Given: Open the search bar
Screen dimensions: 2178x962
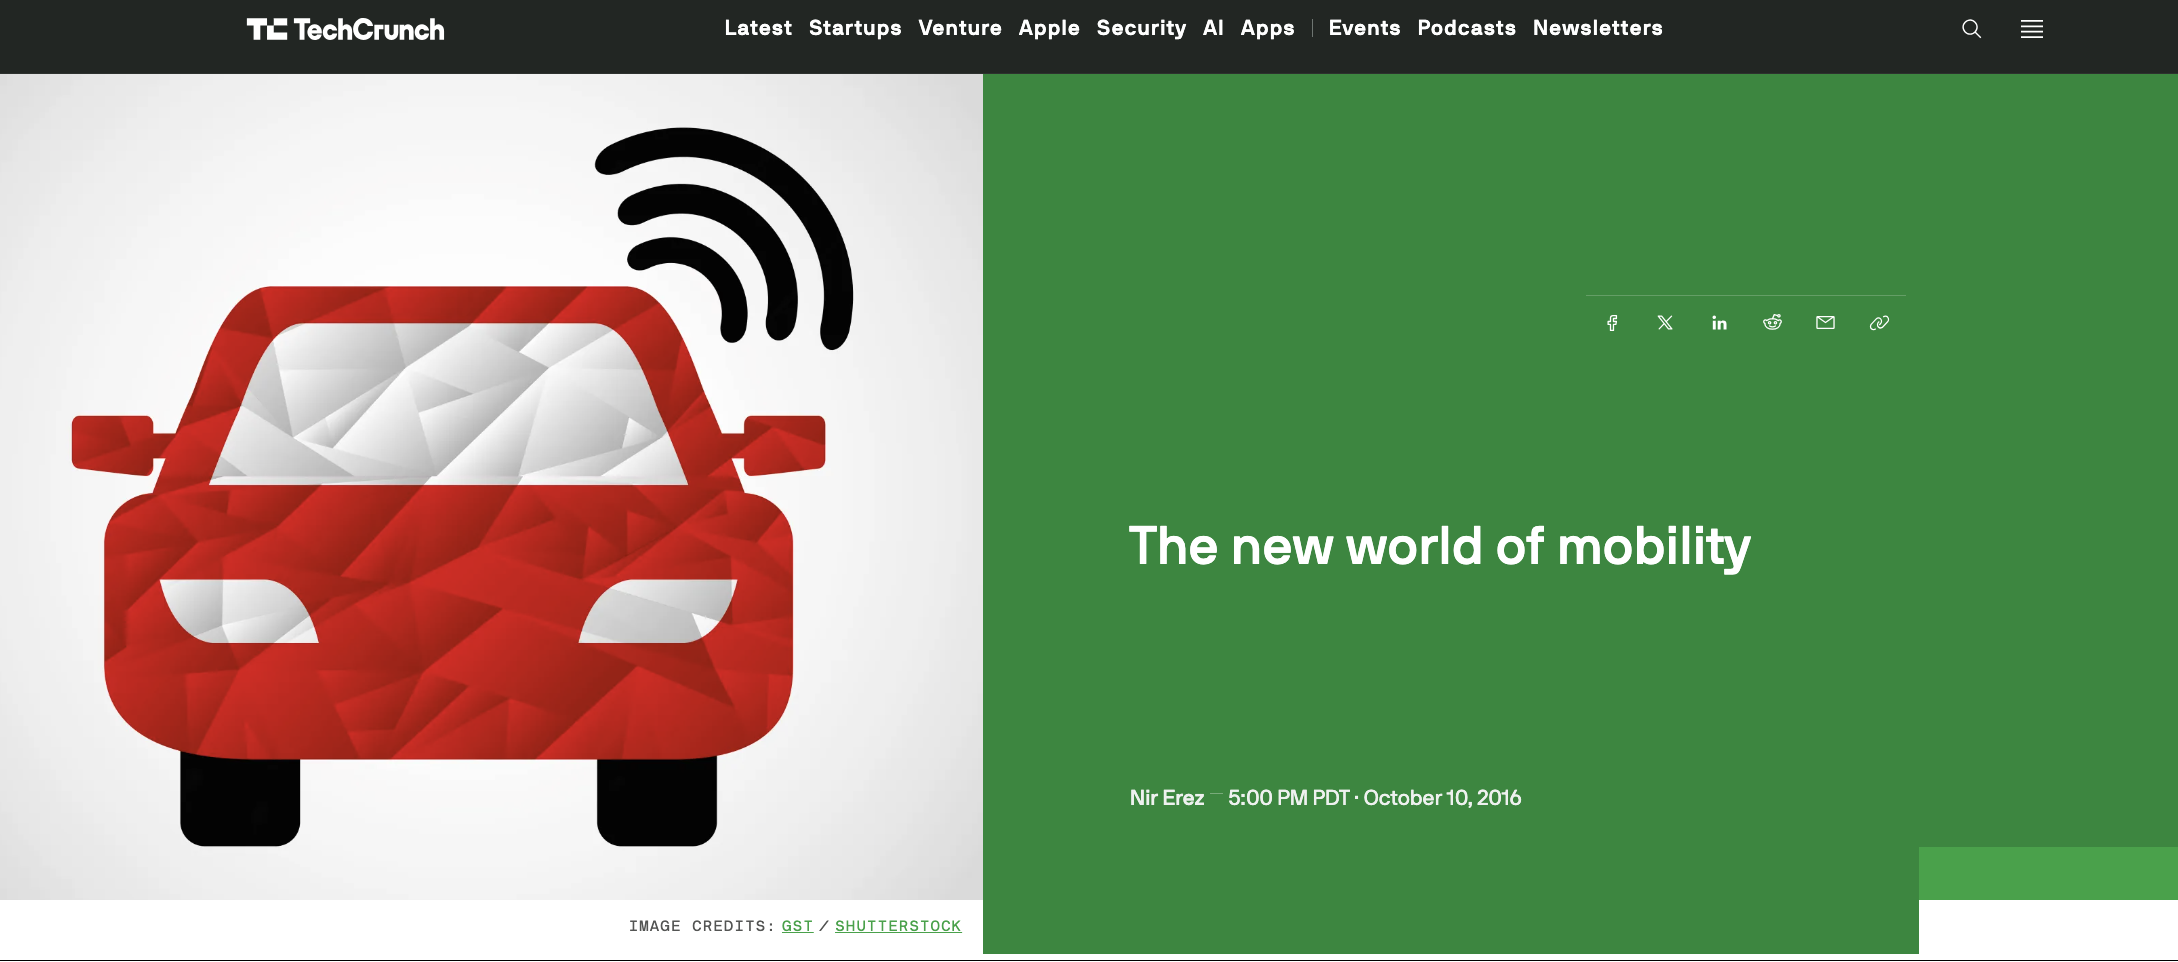Looking at the screenshot, I should tap(1971, 29).
